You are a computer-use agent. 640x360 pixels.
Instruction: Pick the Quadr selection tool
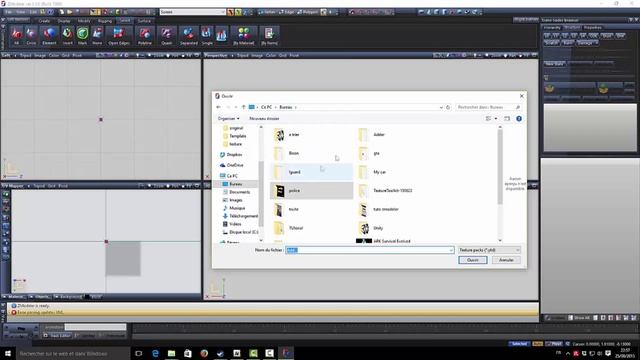pos(167,36)
